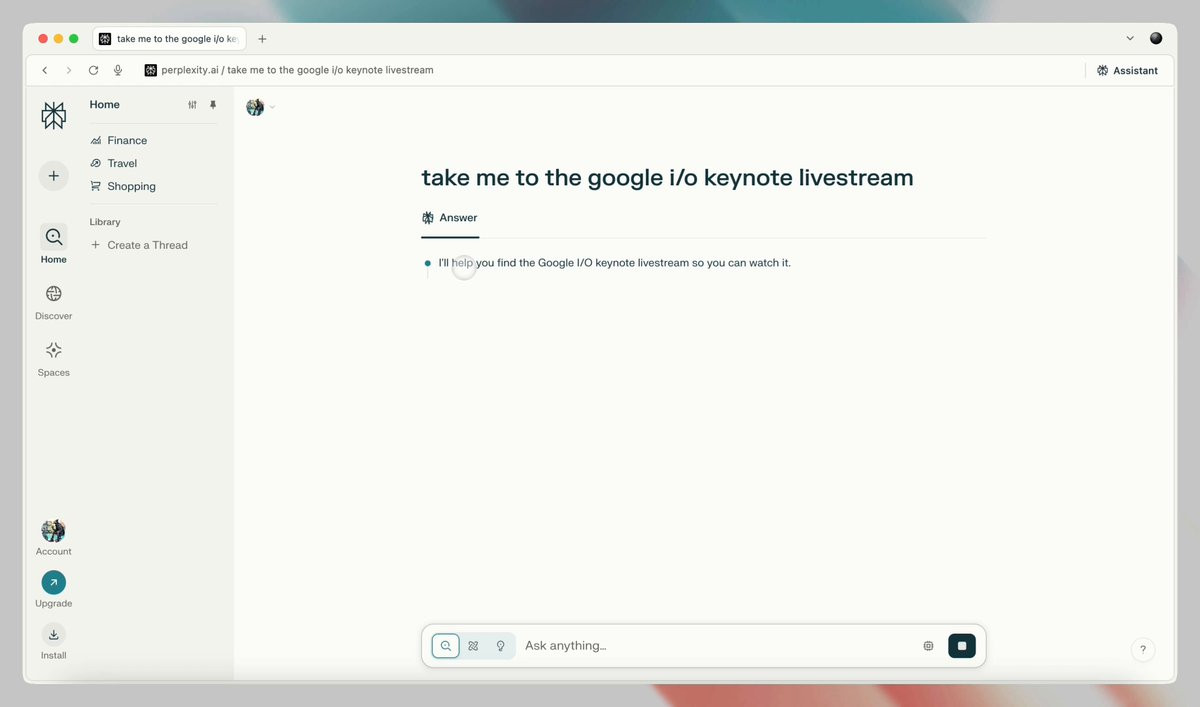Image resolution: width=1200 pixels, height=707 pixels.
Task: Reload the page
Action: point(93,71)
